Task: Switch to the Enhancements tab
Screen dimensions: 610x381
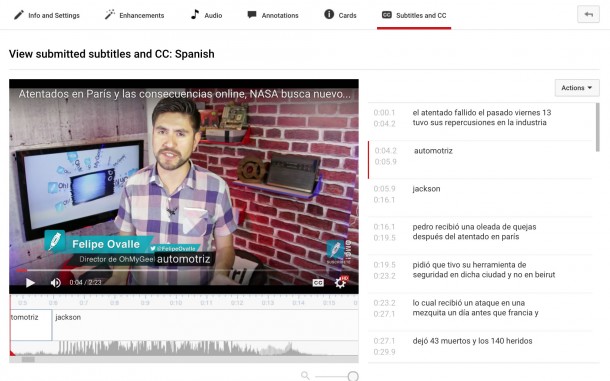Action: 135,15
